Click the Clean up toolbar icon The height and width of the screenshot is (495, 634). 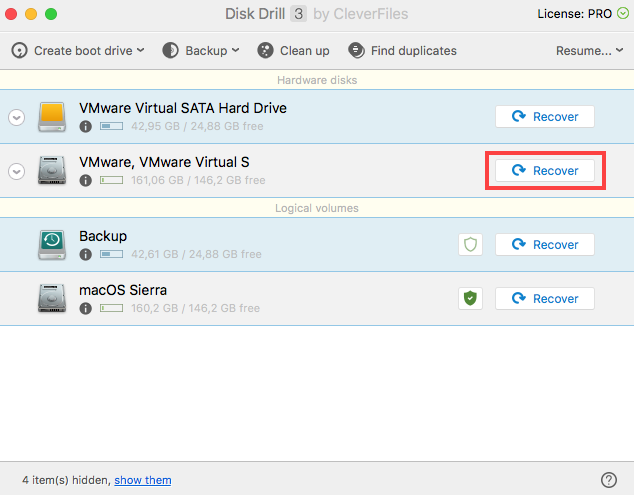[265, 51]
